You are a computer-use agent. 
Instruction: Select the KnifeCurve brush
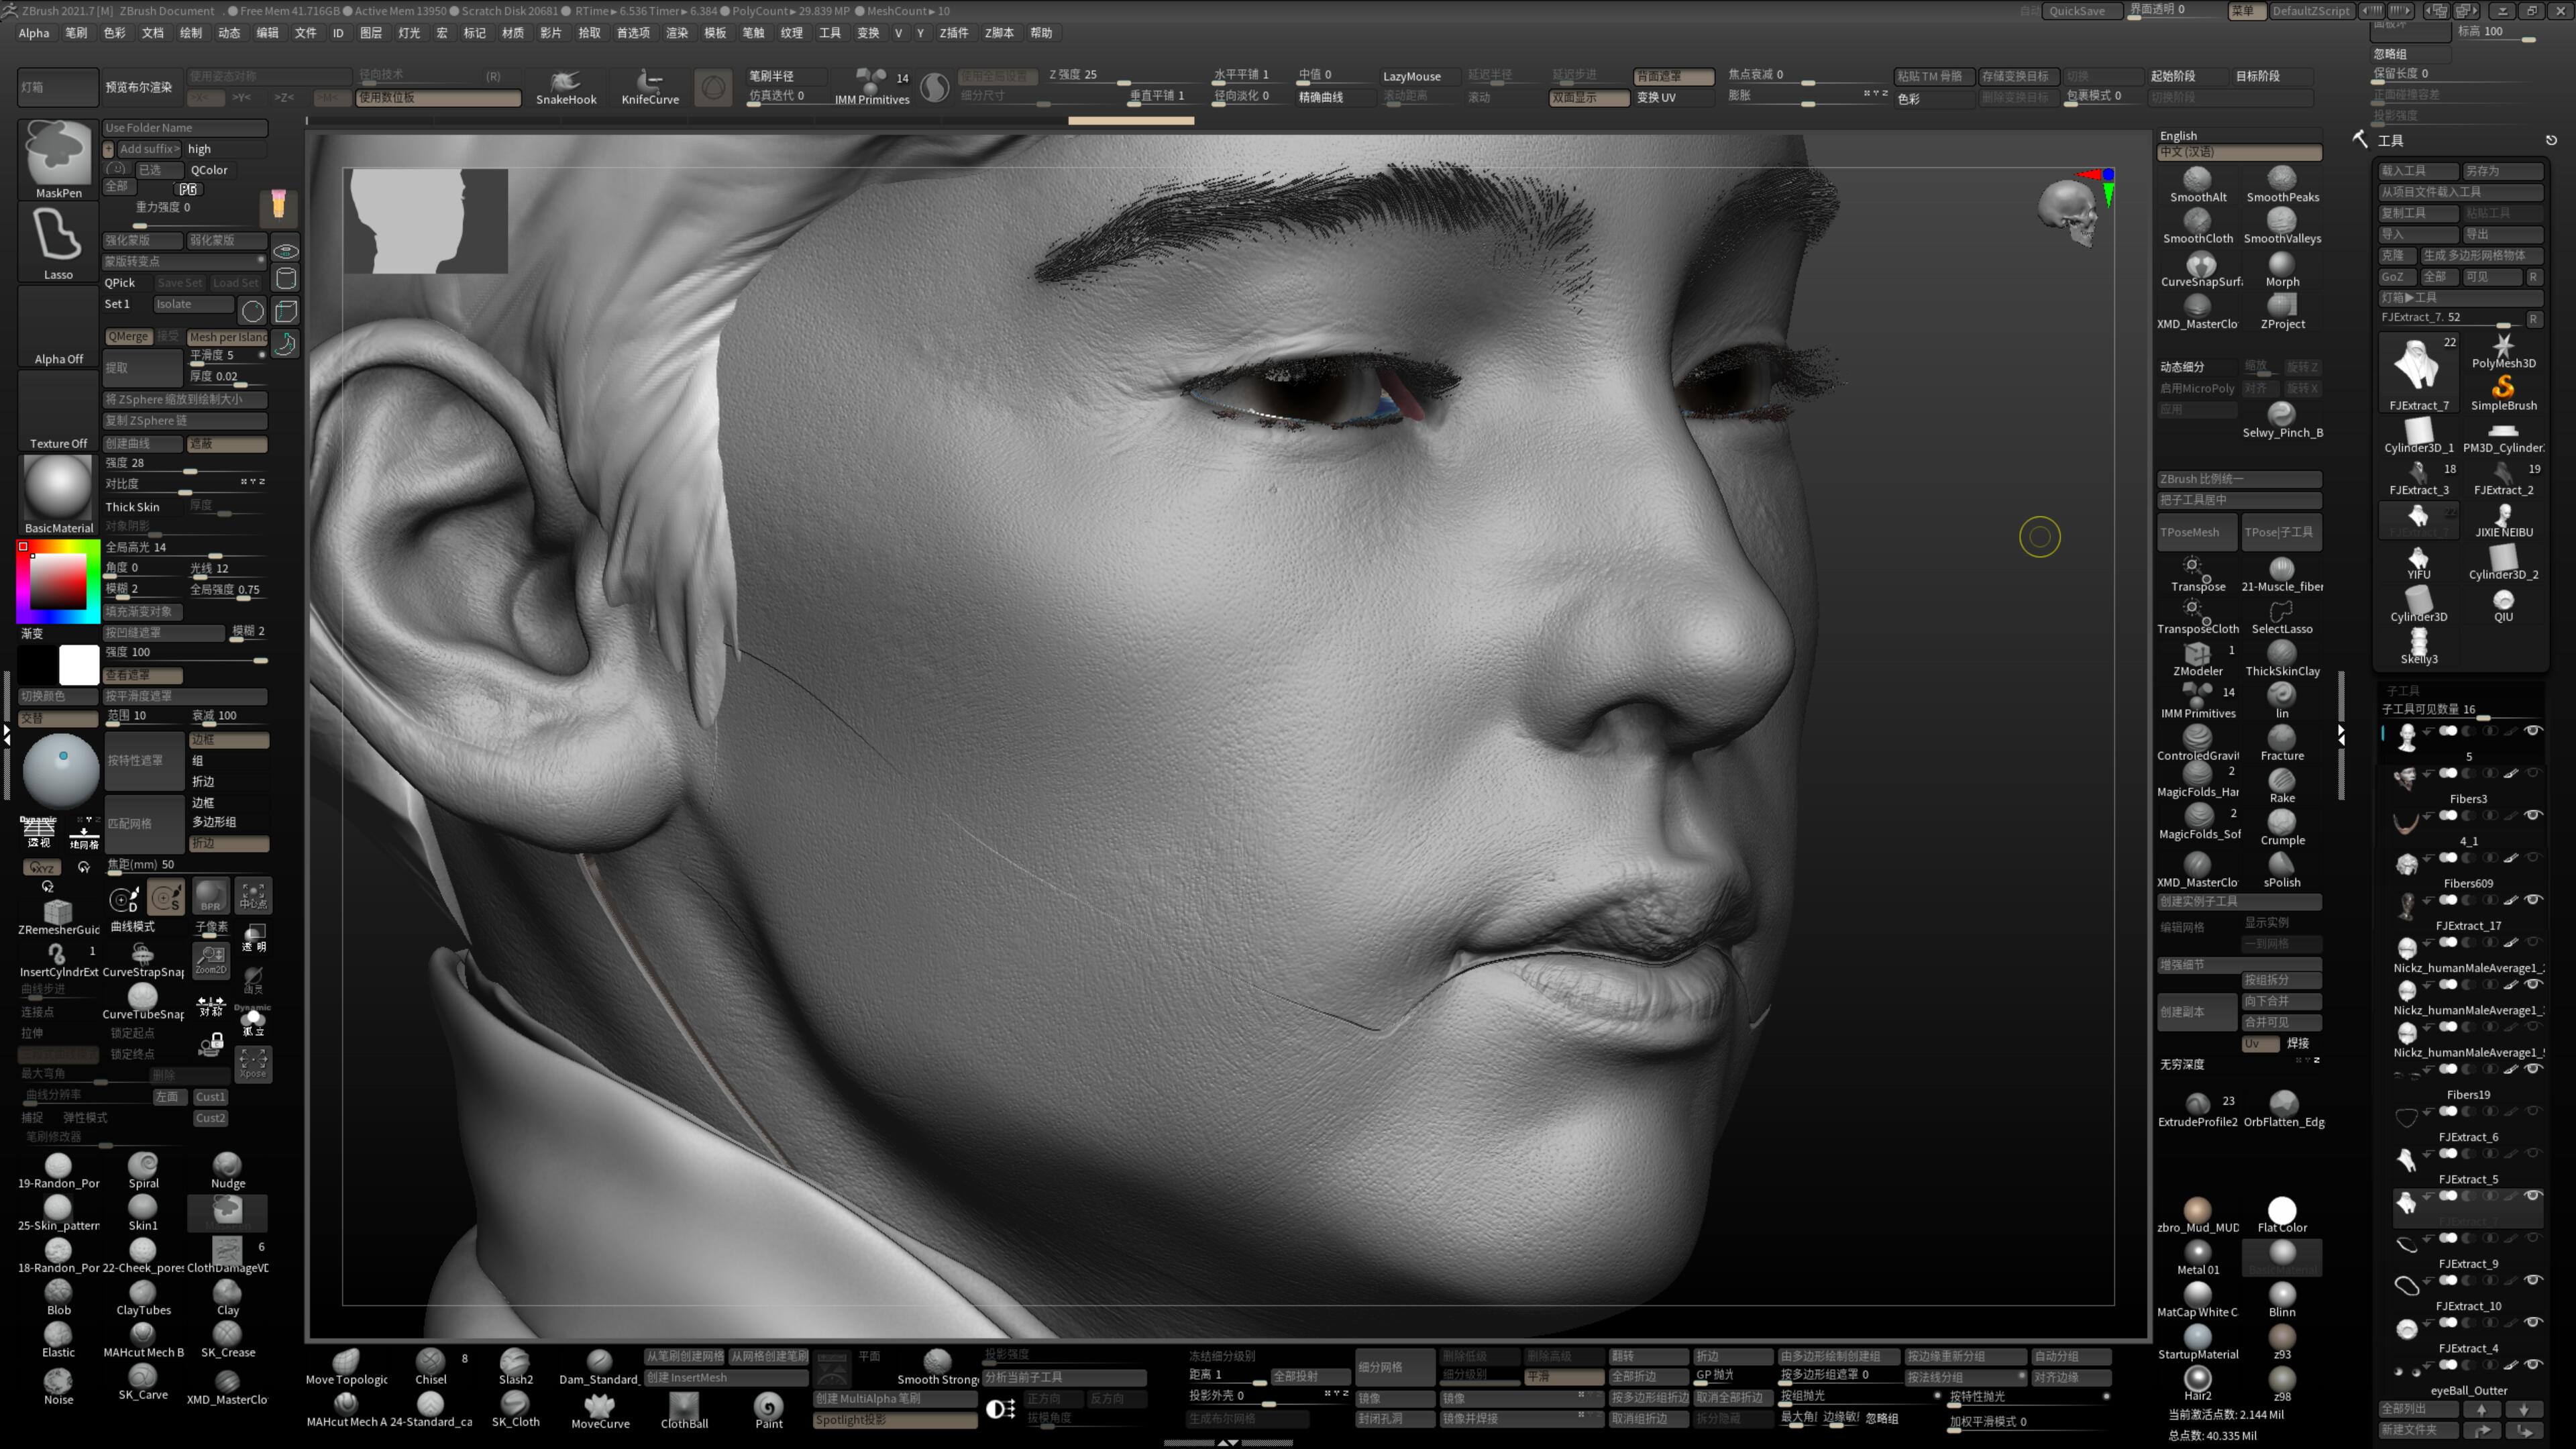(x=650, y=86)
